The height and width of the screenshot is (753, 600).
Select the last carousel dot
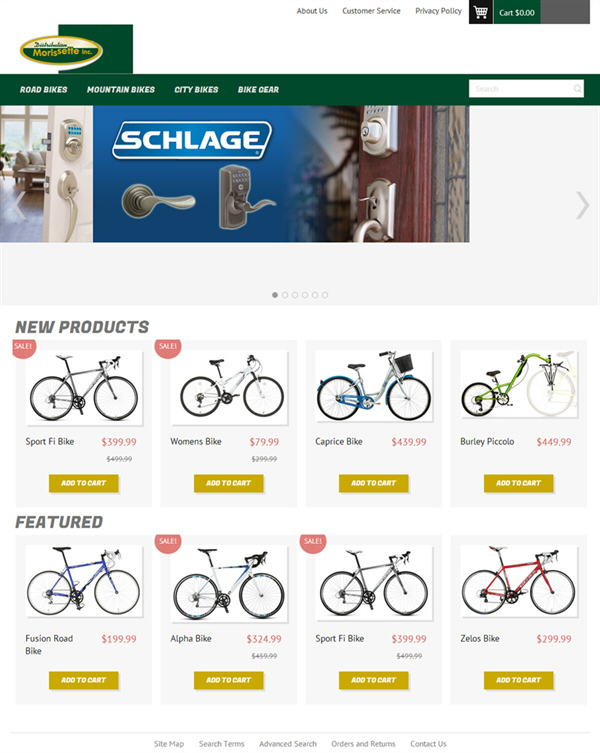(x=325, y=295)
